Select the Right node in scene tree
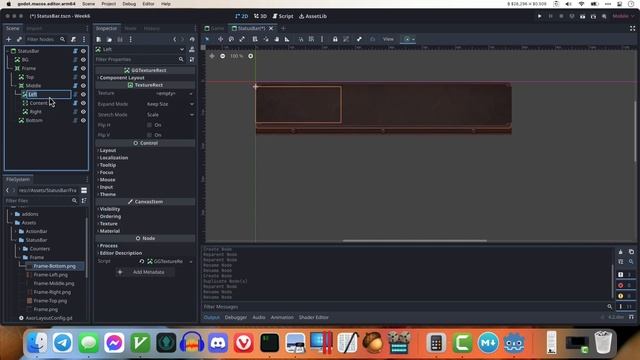The height and width of the screenshot is (360, 640). pyautogui.click(x=36, y=112)
